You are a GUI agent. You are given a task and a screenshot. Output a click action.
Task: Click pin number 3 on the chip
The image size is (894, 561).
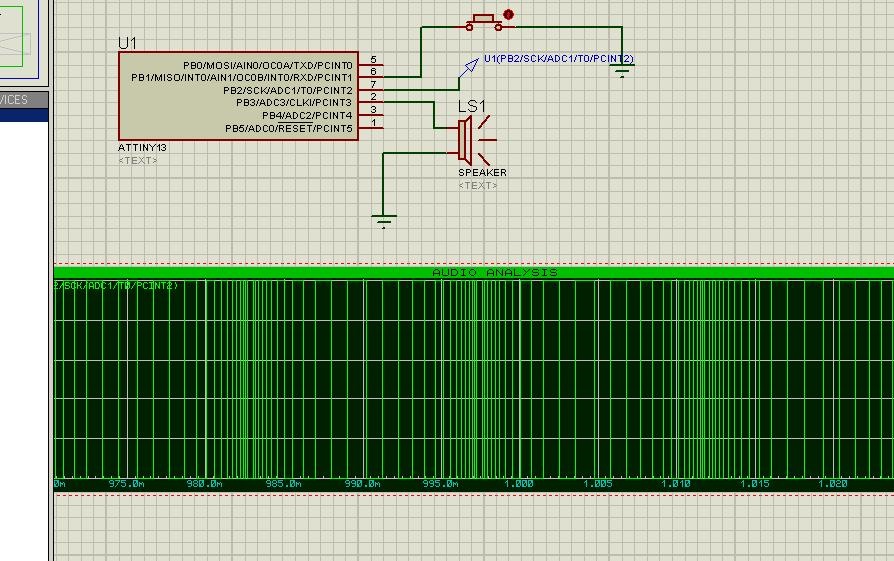[x=373, y=109]
